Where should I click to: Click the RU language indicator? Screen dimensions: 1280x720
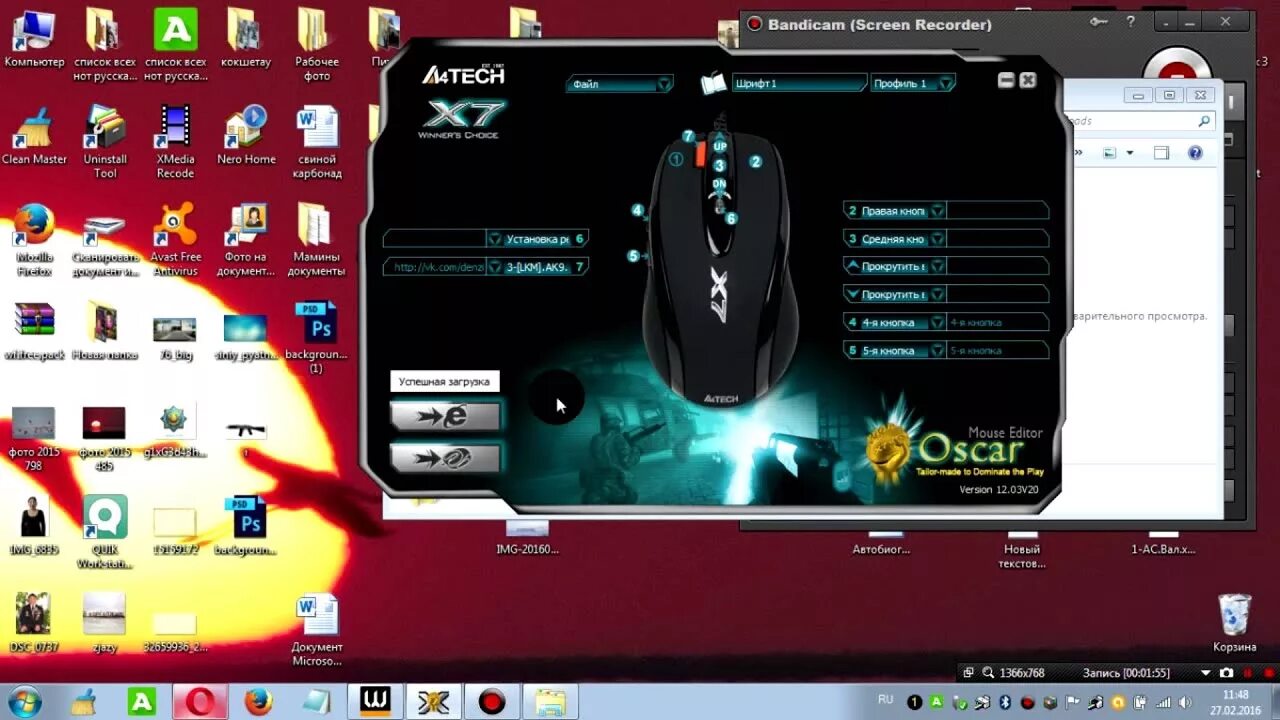885,700
